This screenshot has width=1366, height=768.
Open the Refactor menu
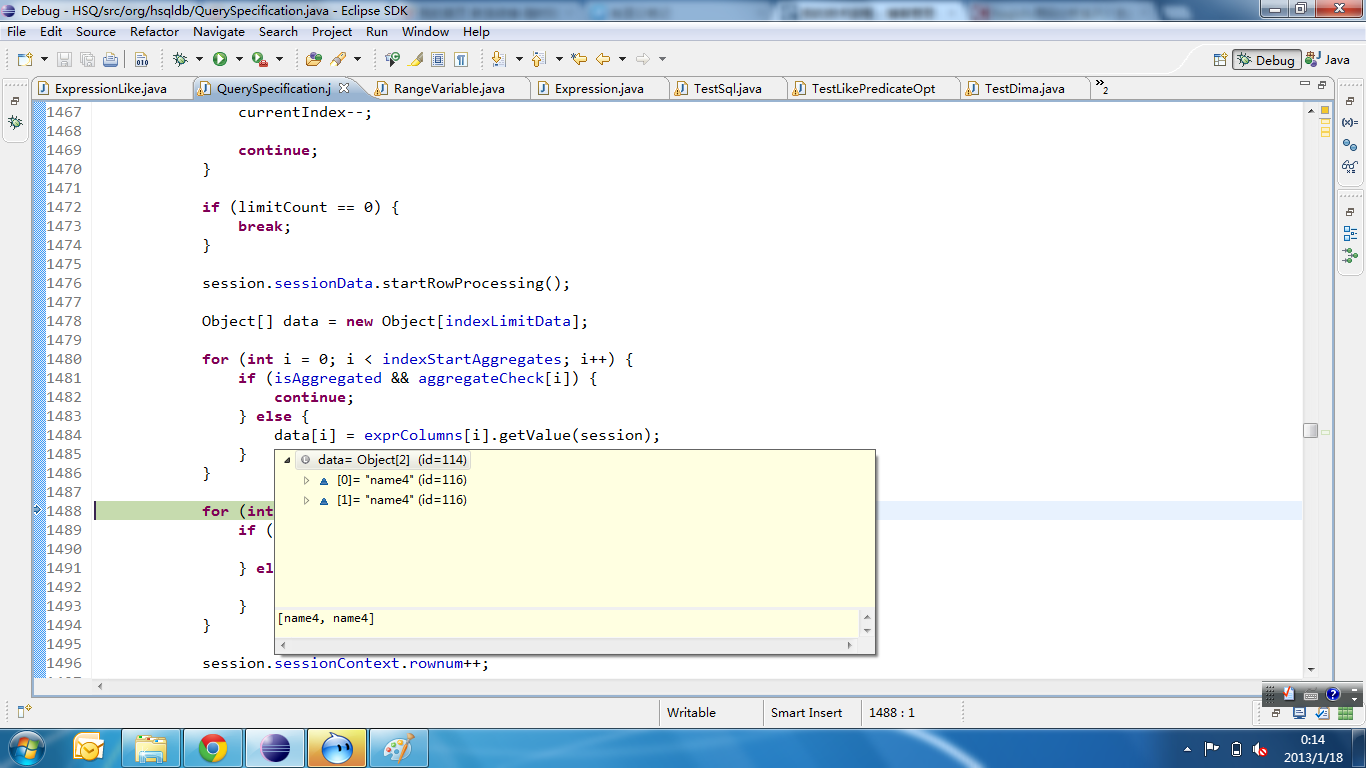click(154, 31)
